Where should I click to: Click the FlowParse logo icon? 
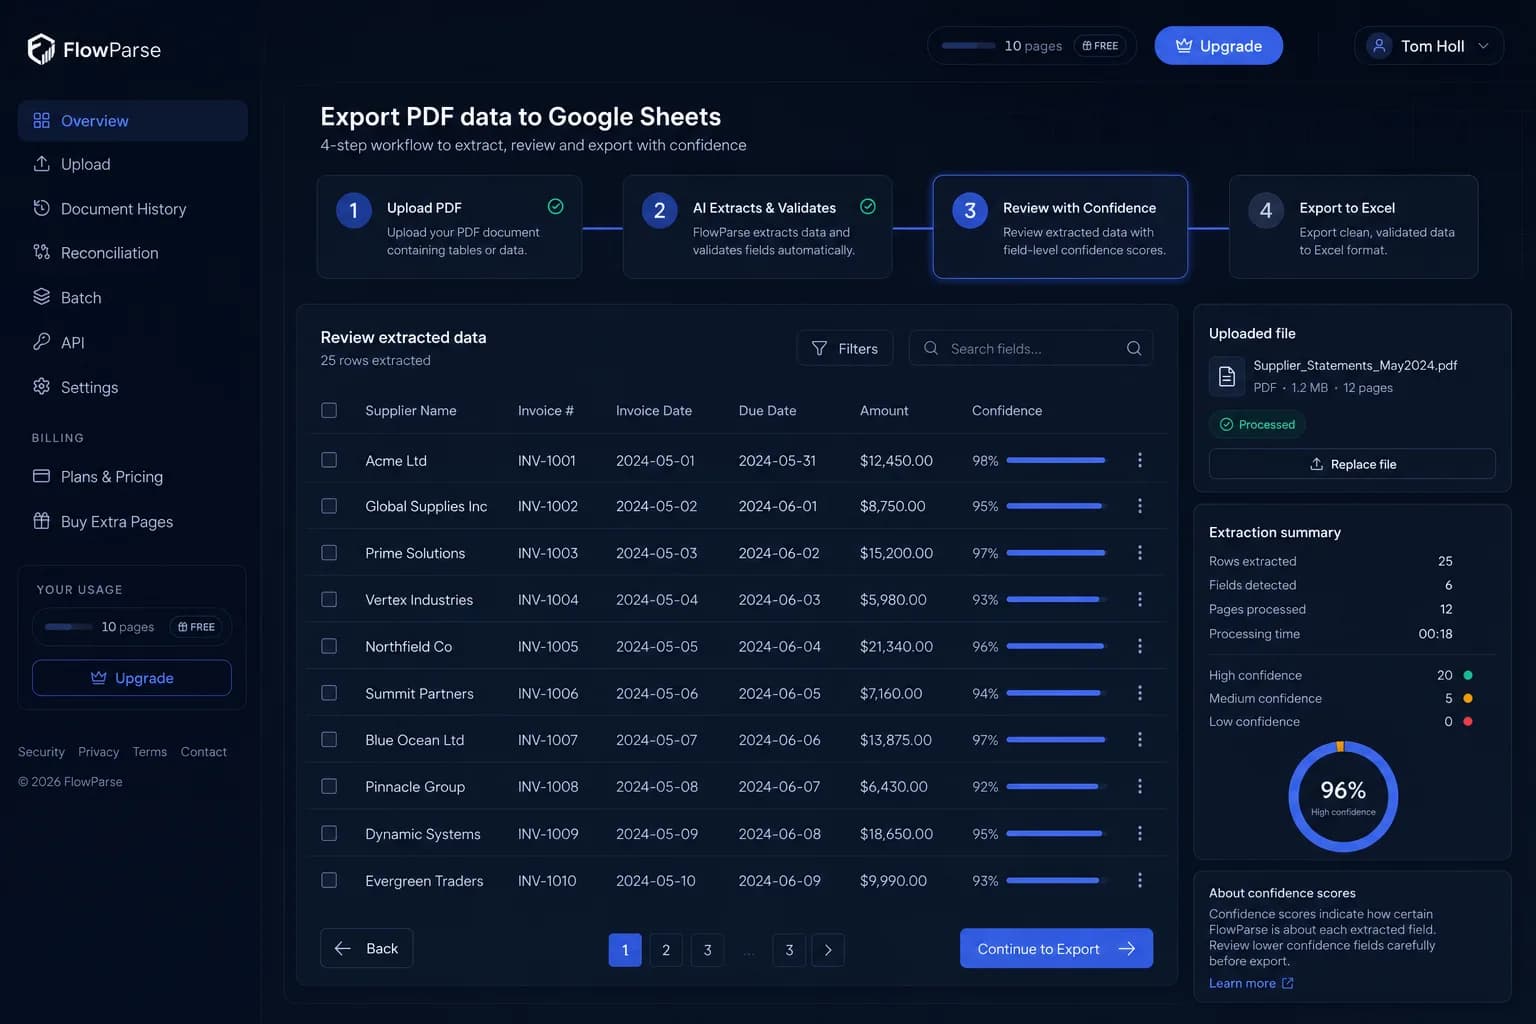click(41, 49)
